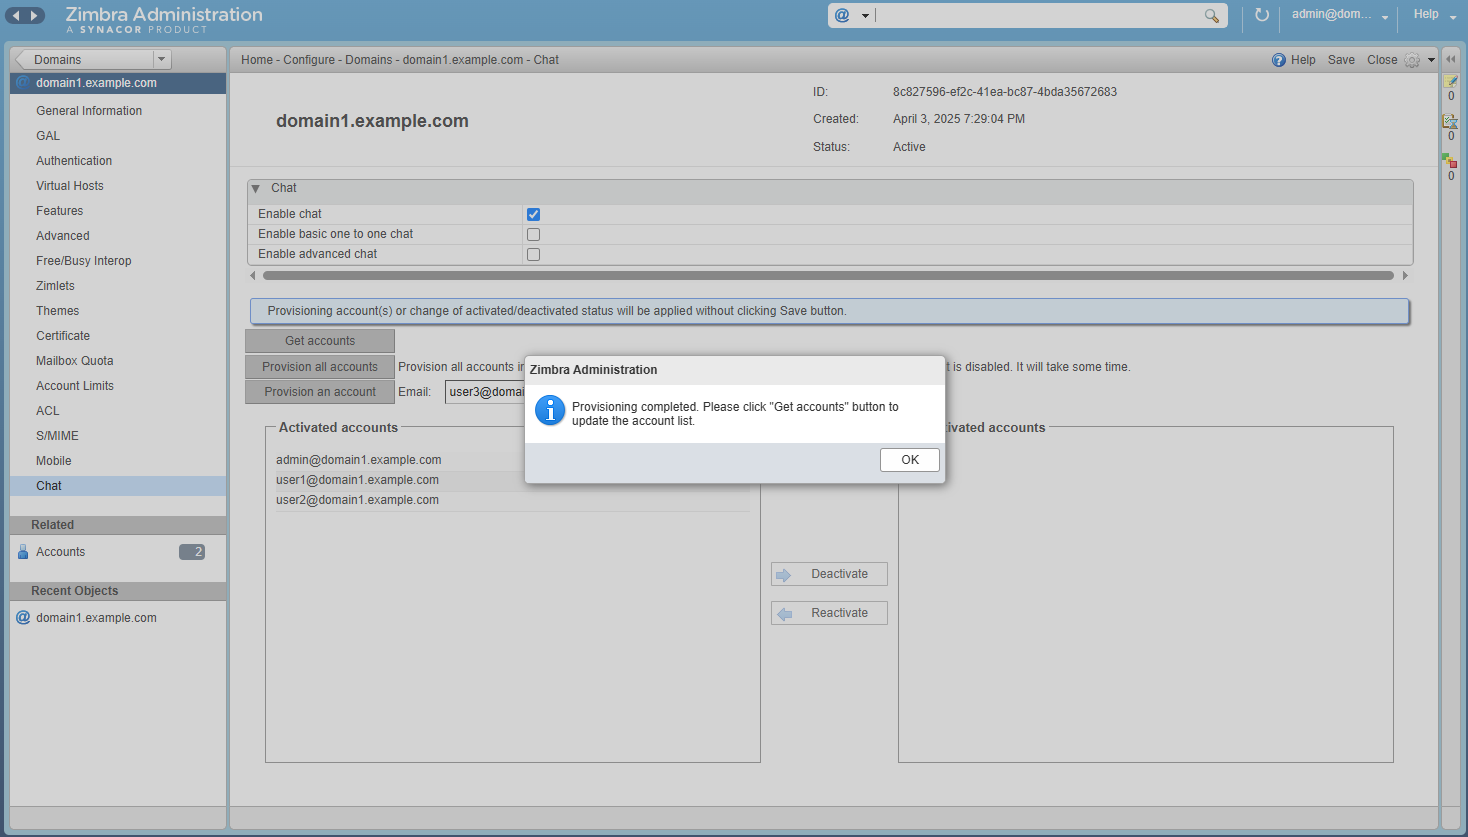Viewport: 1468px width, 837px height.
Task: Click the blue info icon in dialog
Action: (550, 410)
